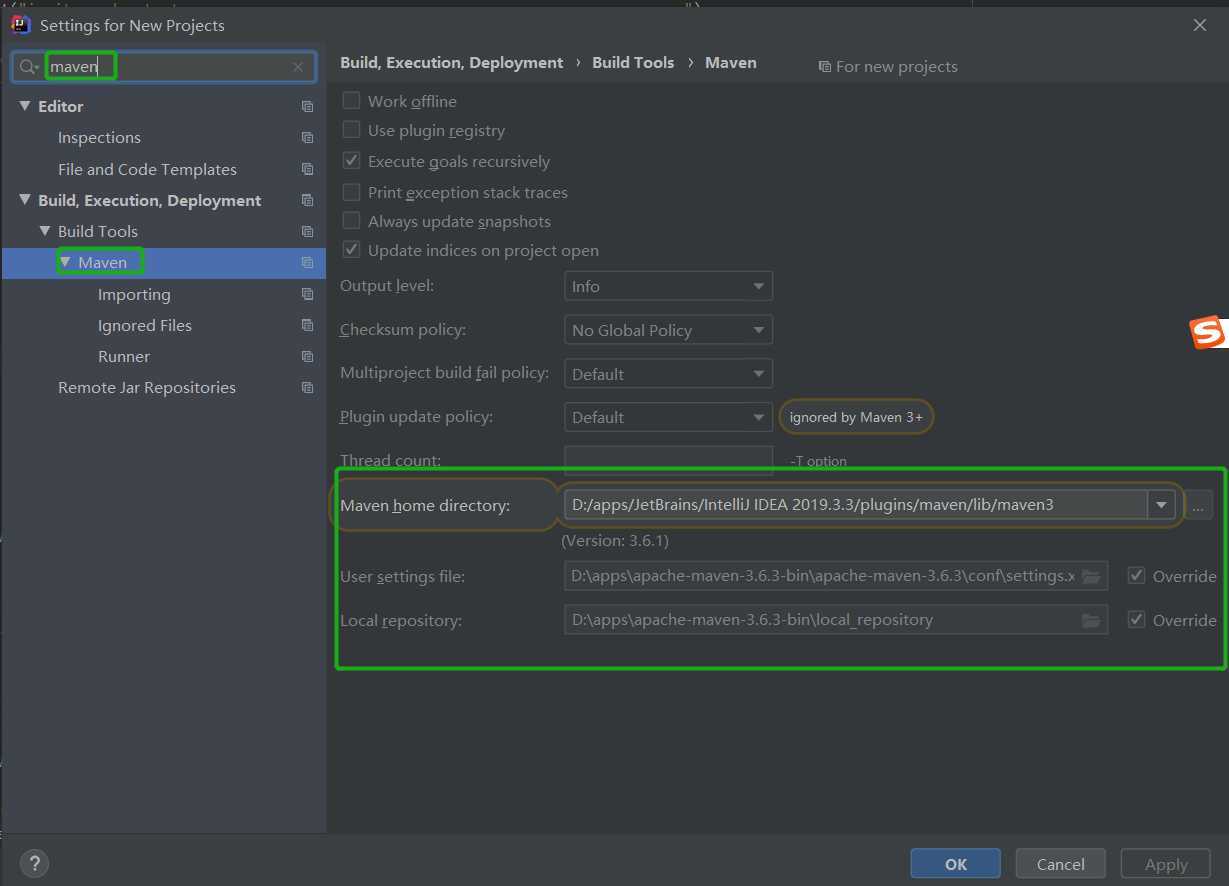
Task: Click the Apply button
Action: (1166, 864)
